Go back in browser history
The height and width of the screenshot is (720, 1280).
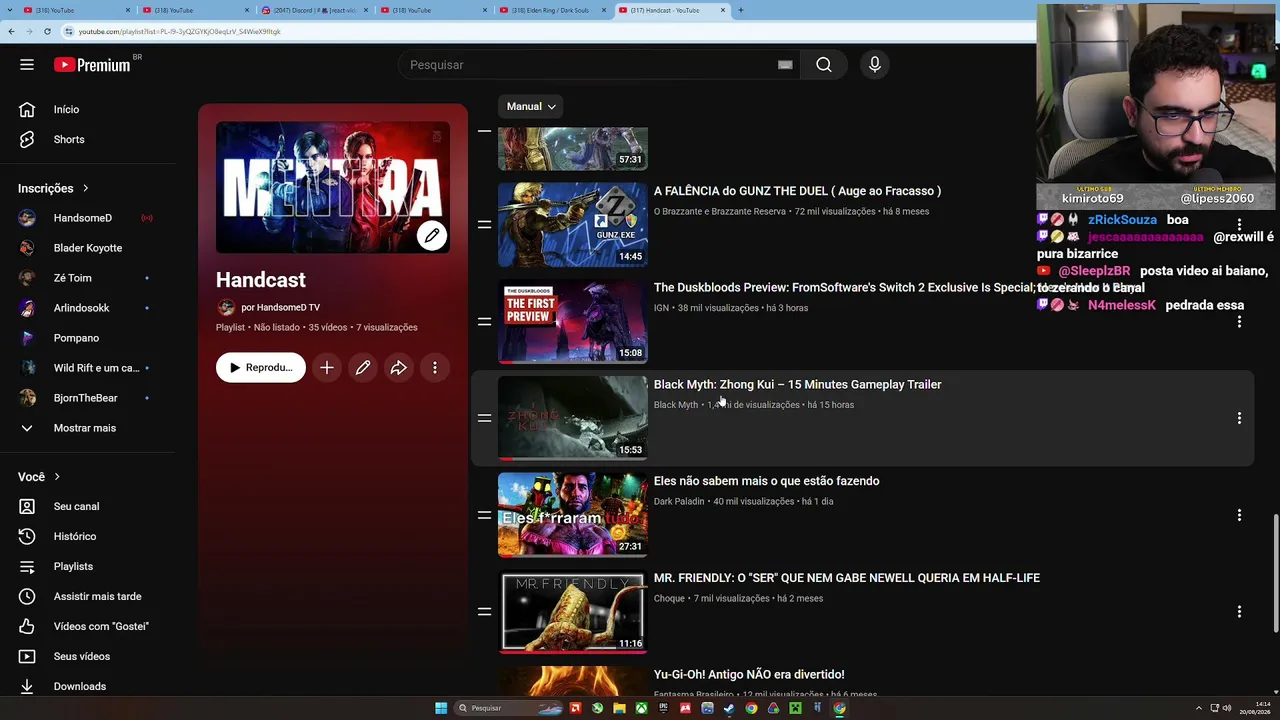pyautogui.click(x=11, y=31)
